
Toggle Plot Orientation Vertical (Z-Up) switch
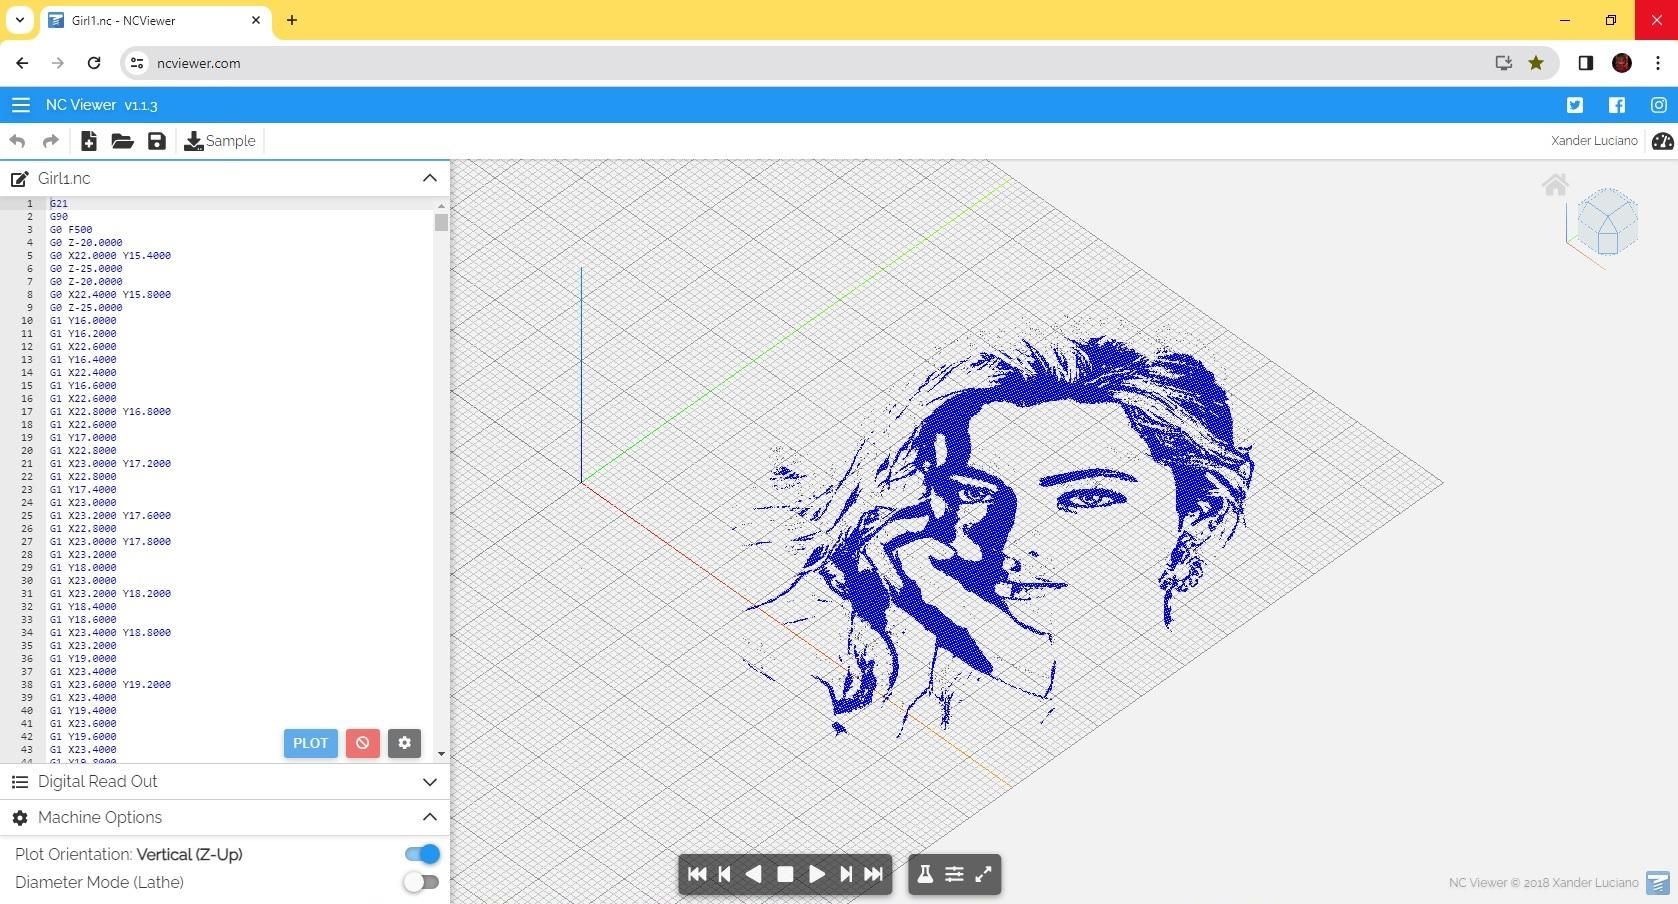(x=422, y=854)
